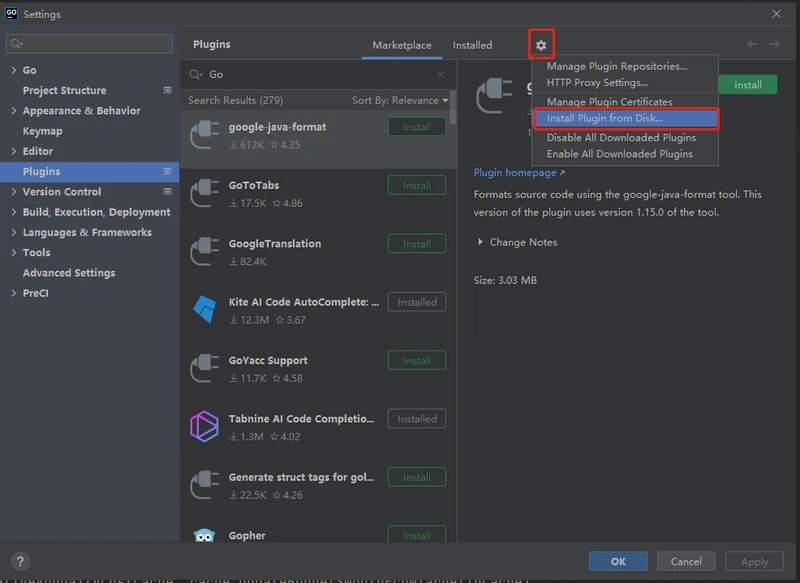Navigate back with the left arrow
The width and height of the screenshot is (800, 583).
pos(753,44)
